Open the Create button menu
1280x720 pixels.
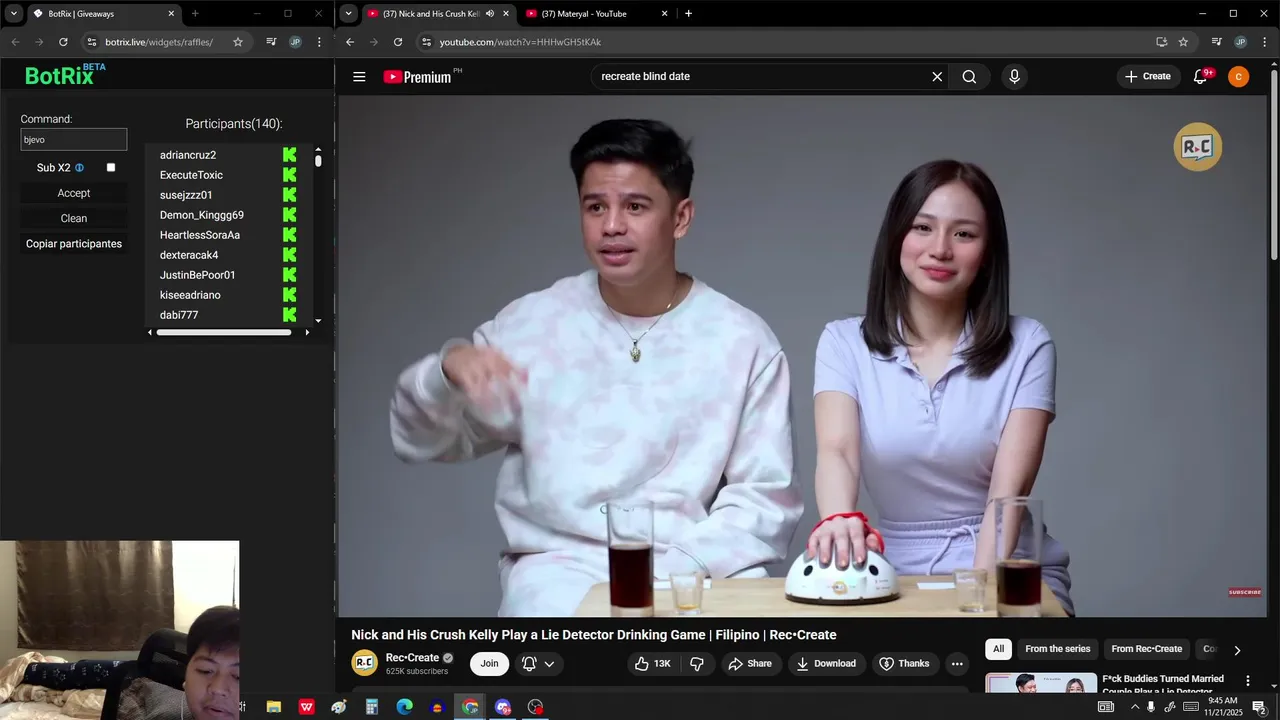(x=1148, y=76)
